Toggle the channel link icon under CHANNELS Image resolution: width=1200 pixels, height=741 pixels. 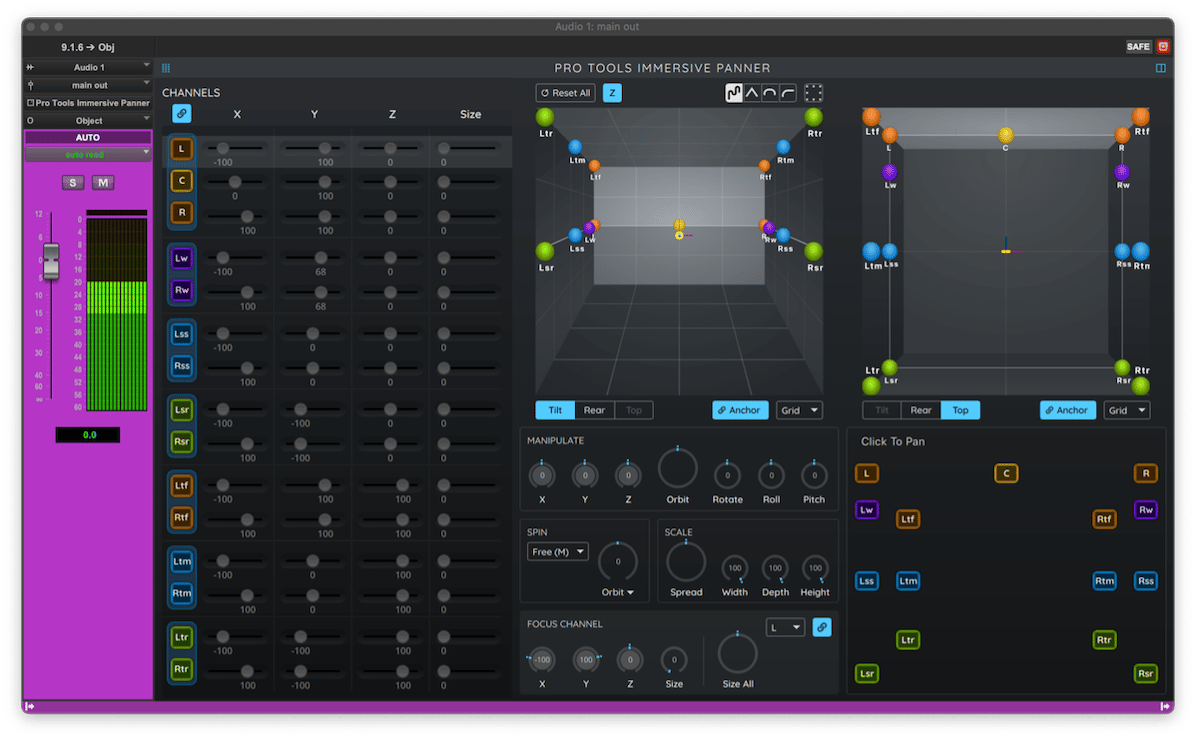click(181, 114)
